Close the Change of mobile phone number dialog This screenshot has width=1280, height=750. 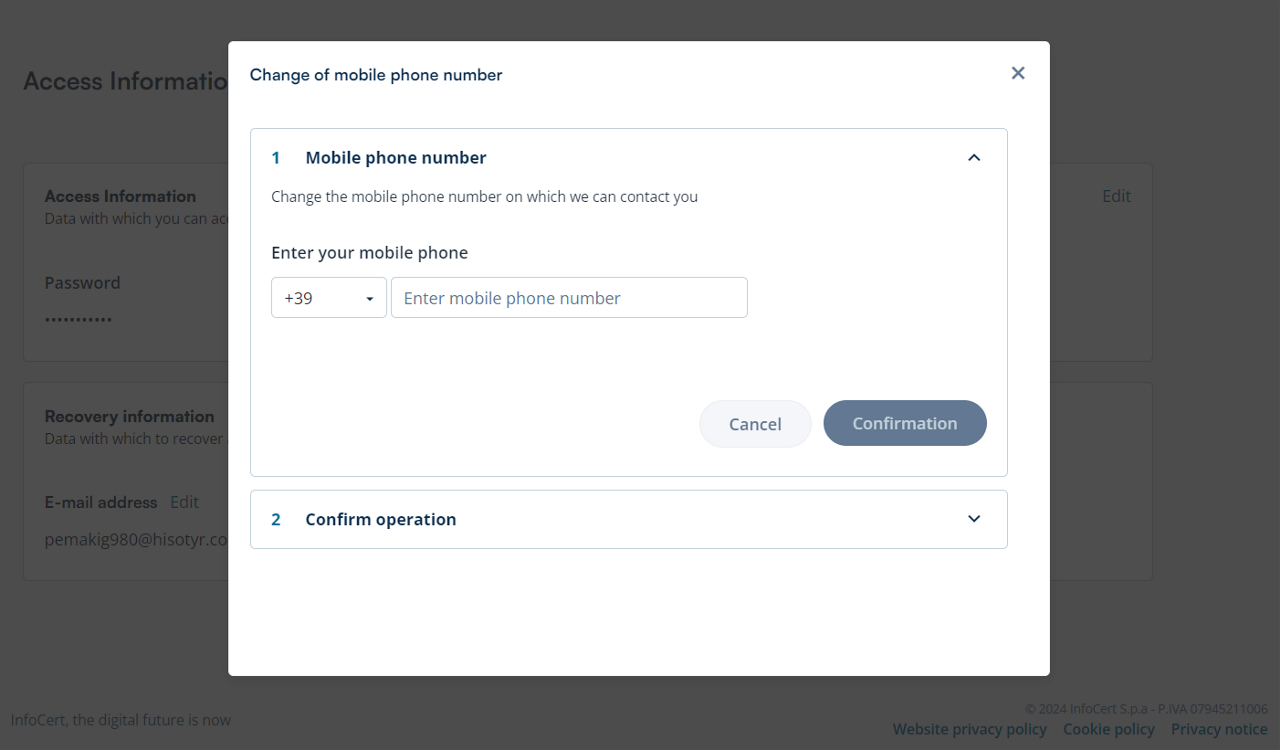point(1018,73)
